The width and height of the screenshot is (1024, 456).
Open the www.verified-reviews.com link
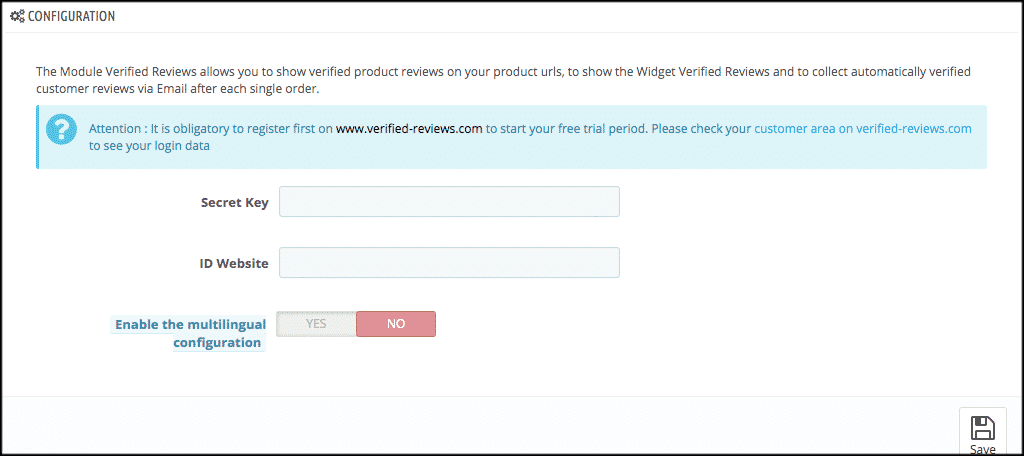pyautogui.click(x=409, y=129)
